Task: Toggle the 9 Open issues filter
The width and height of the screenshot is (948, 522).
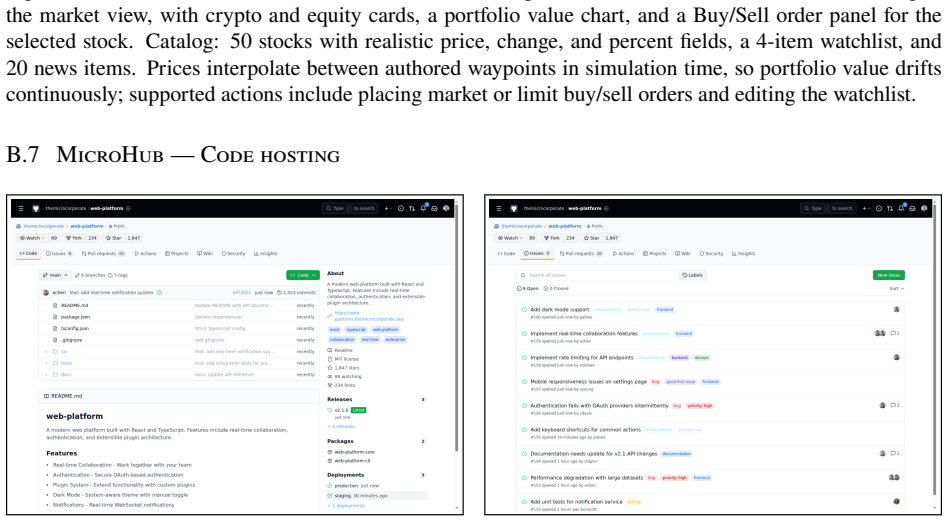Action: [x=528, y=289]
